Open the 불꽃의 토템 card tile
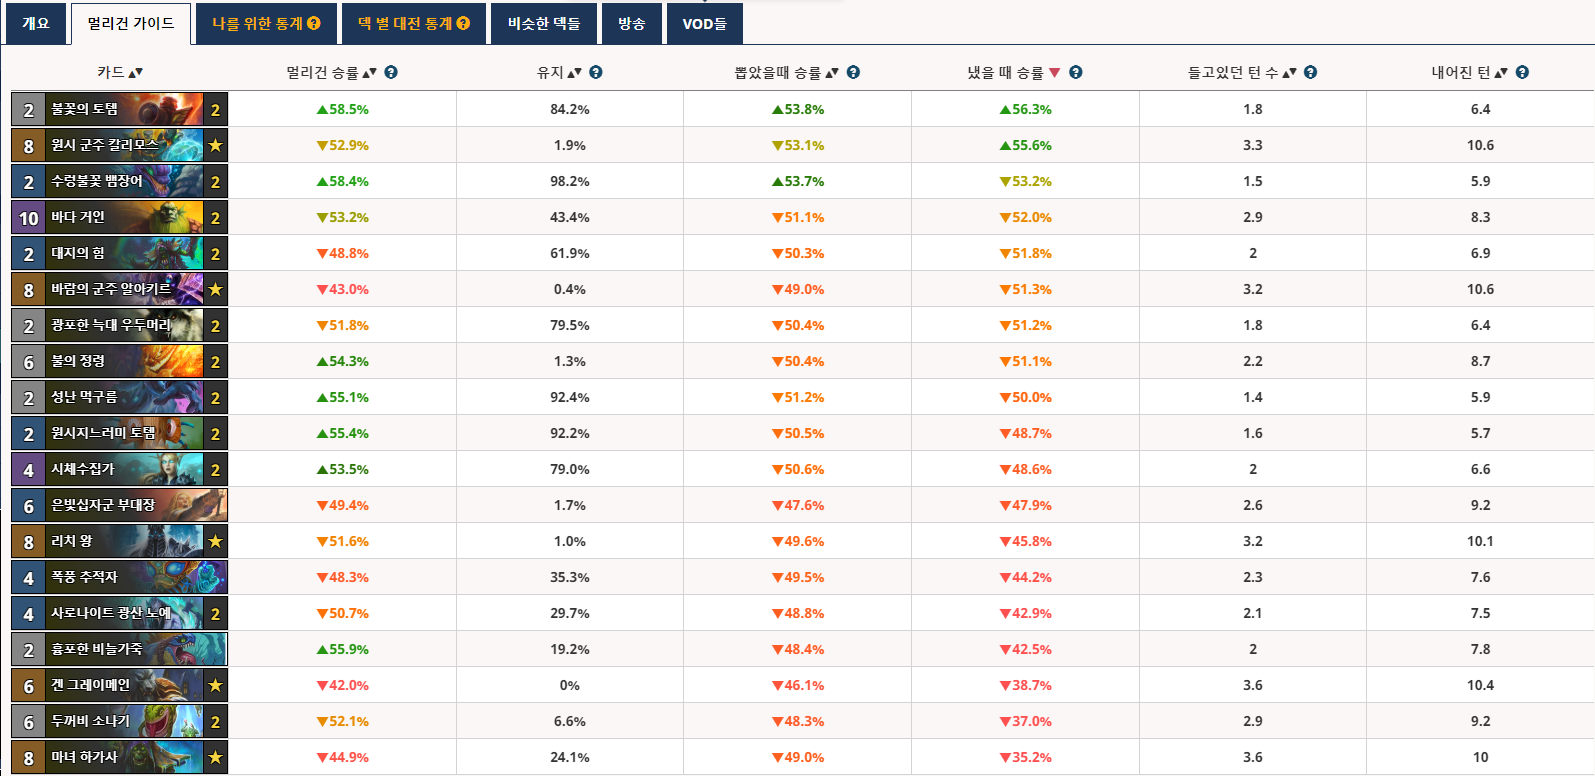Screen dimensions: 1595x776 pos(119,109)
